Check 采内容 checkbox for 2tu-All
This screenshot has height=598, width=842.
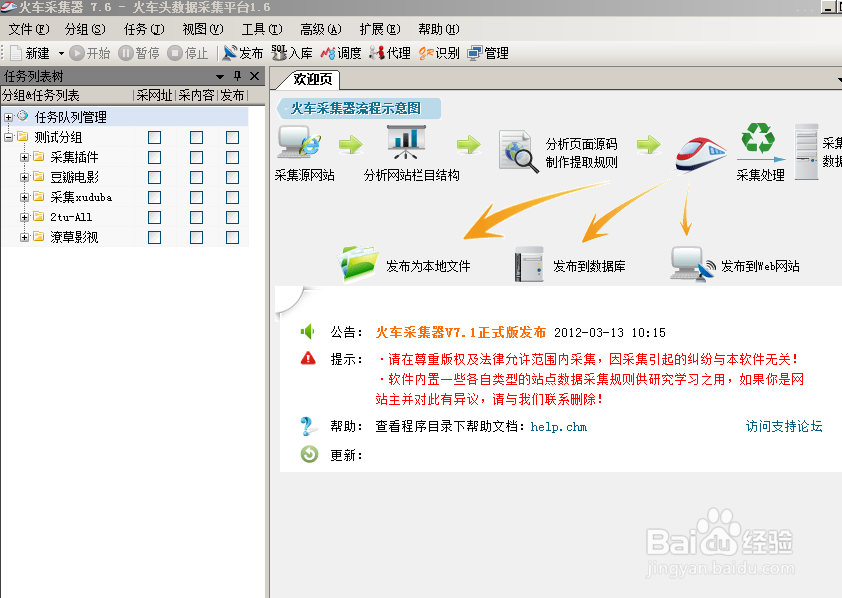197,217
